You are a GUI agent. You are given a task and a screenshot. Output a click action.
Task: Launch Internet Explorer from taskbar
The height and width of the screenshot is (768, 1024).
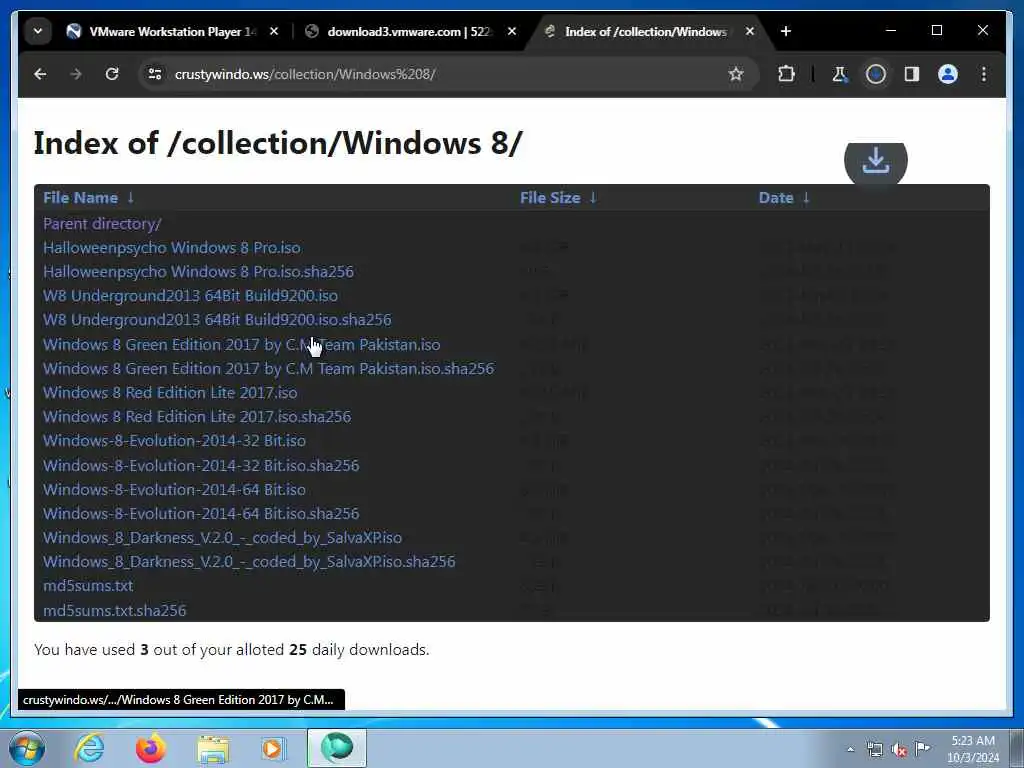point(89,748)
